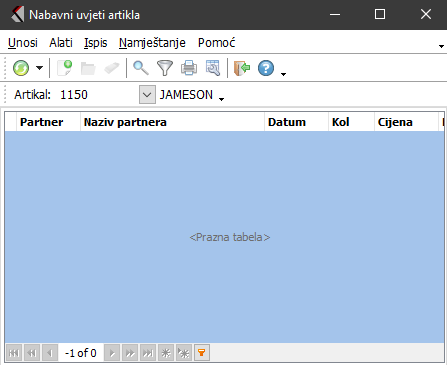Click the magnifying glass search icon

141,68
